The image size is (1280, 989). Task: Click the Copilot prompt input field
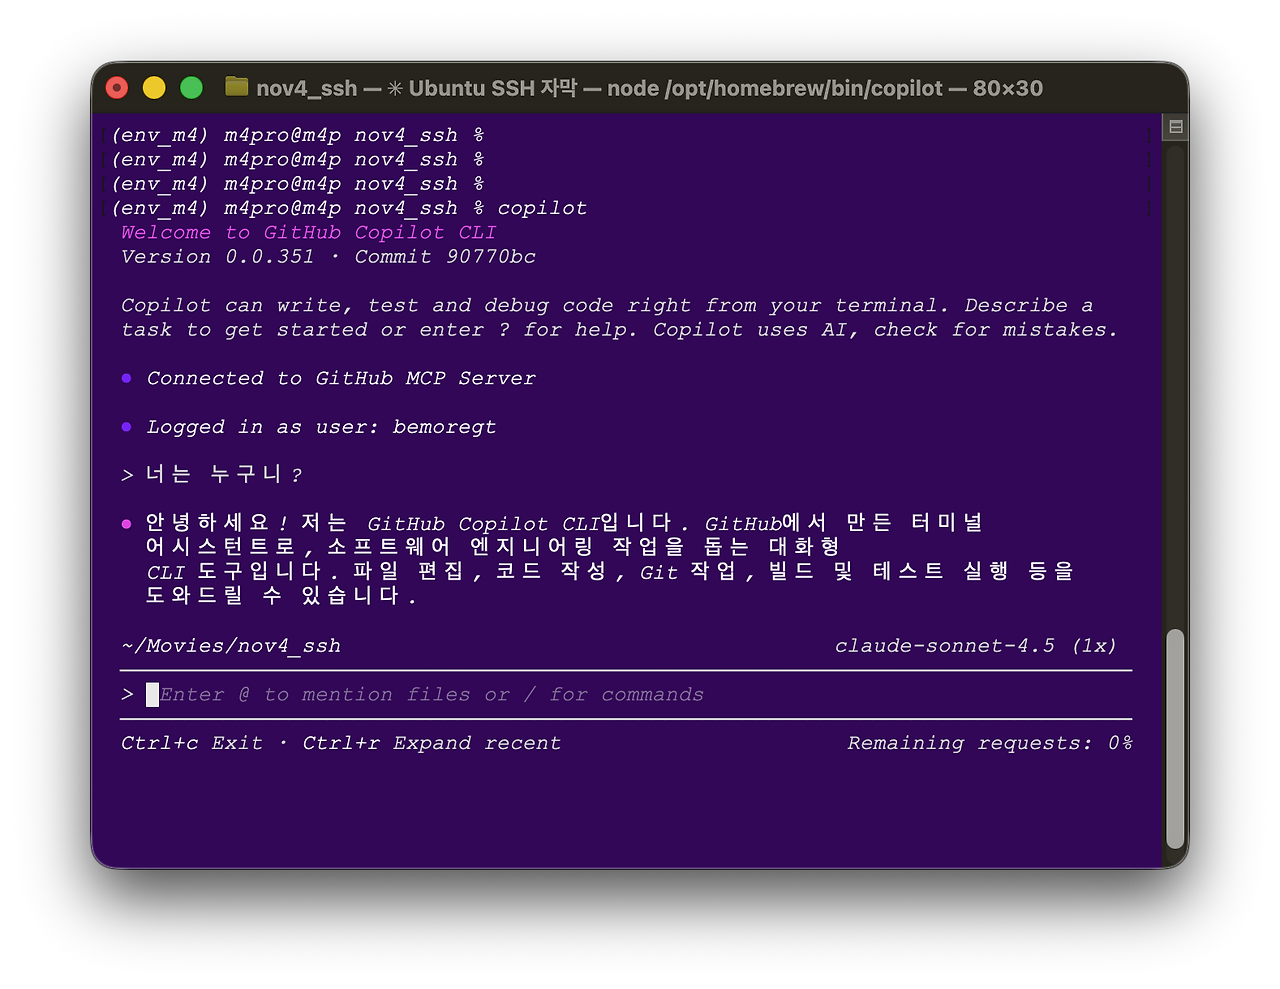[626, 695]
